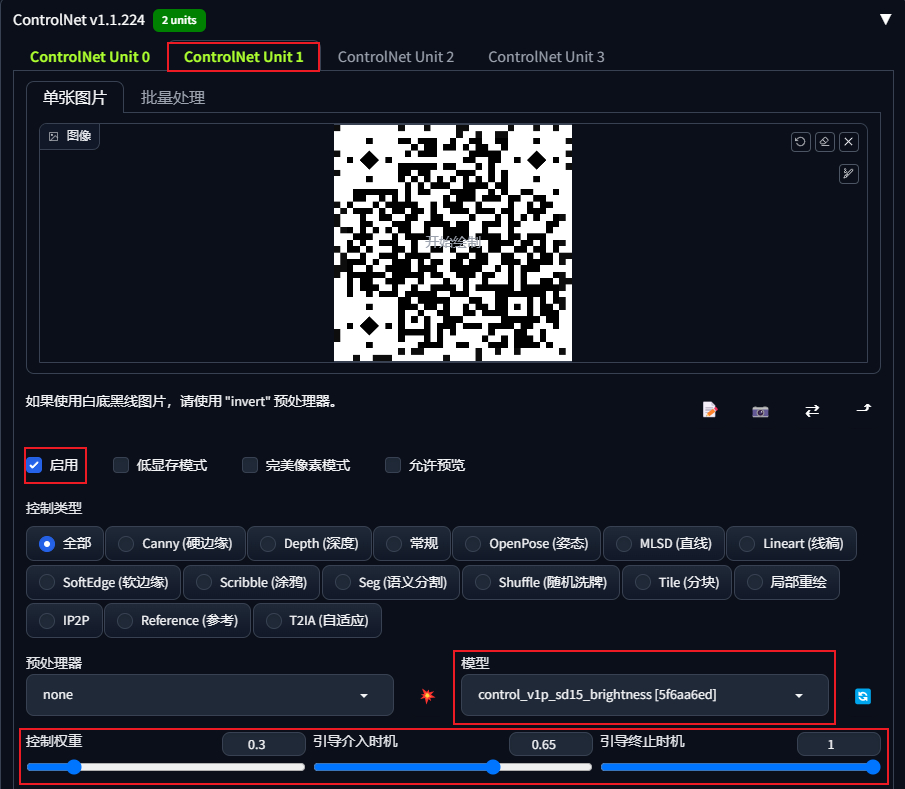The image size is (905, 789).
Task: Enable 低显存模式 low VRAM checkbox
Action: pyautogui.click(x=121, y=465)
